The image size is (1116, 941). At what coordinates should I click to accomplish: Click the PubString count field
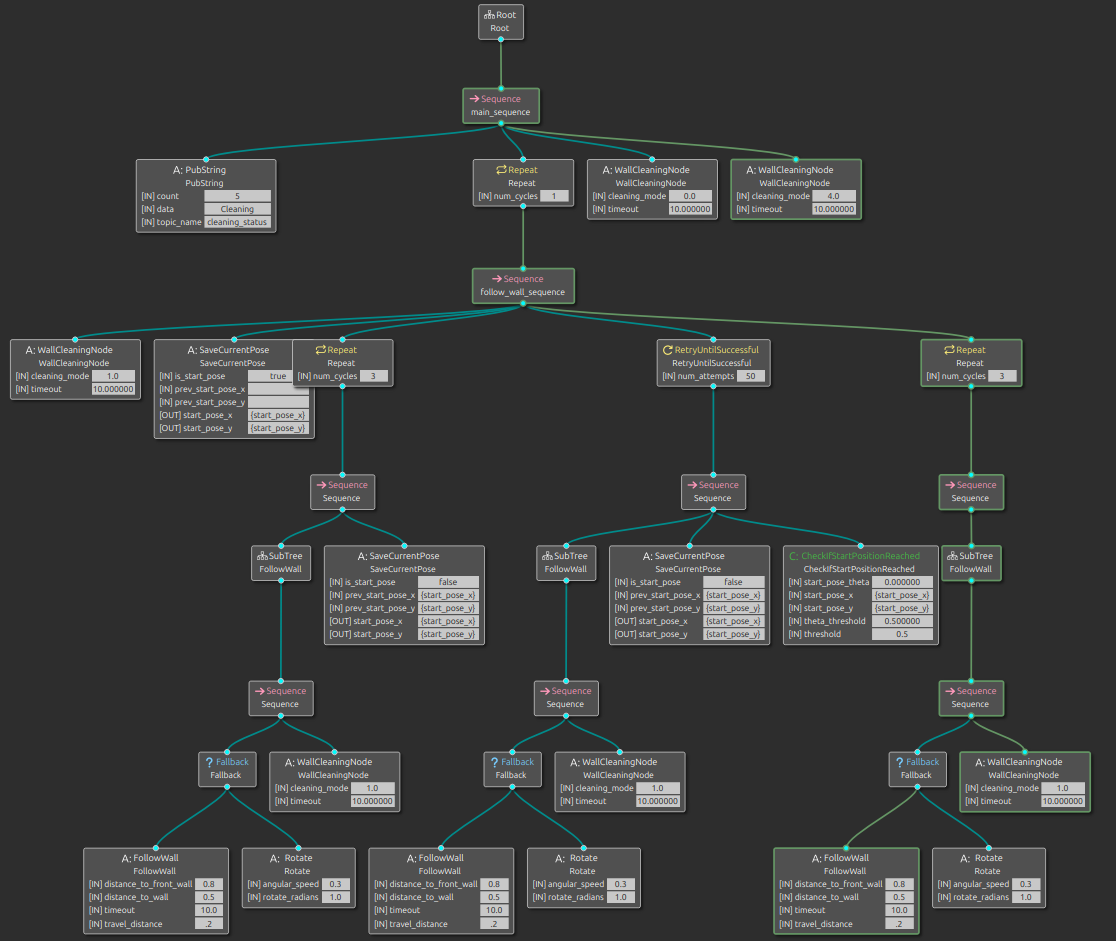237,196
